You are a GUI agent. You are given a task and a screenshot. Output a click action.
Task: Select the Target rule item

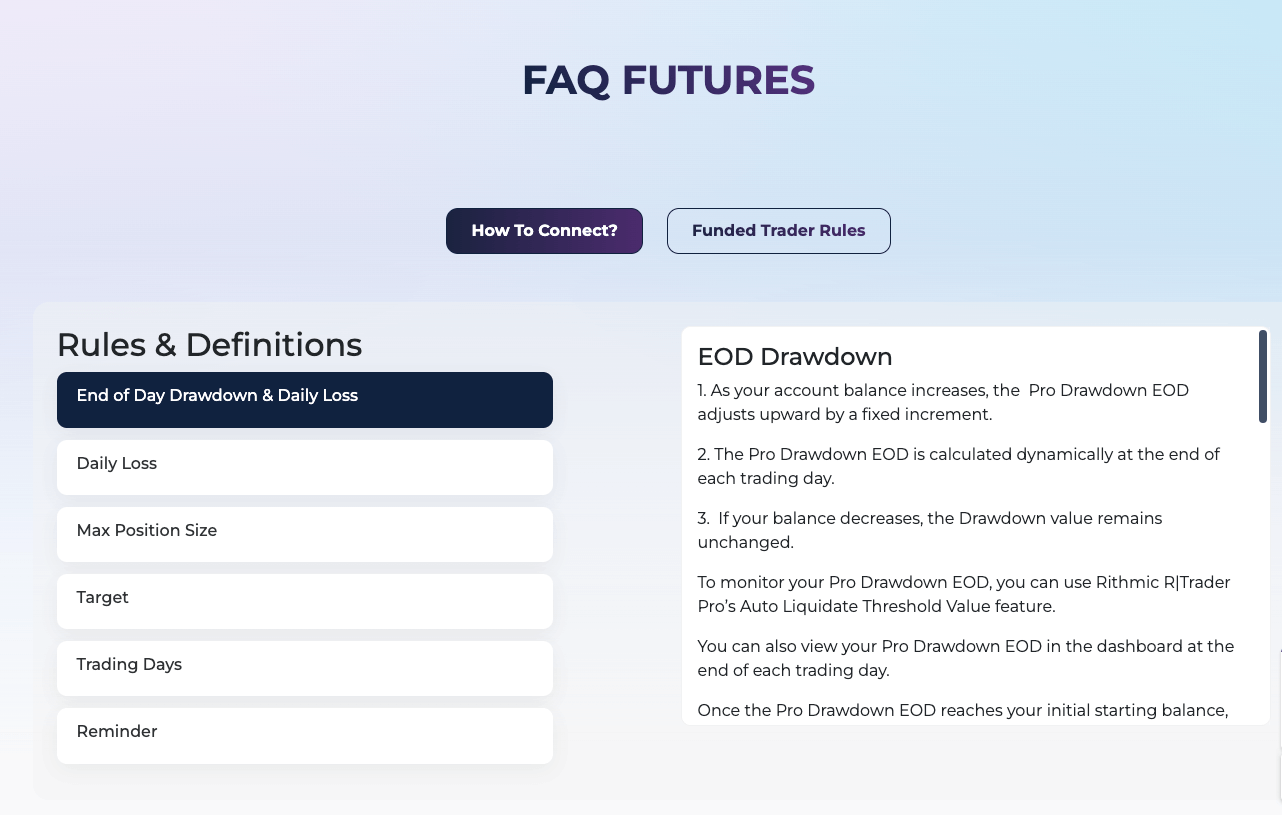pos(305,600)
